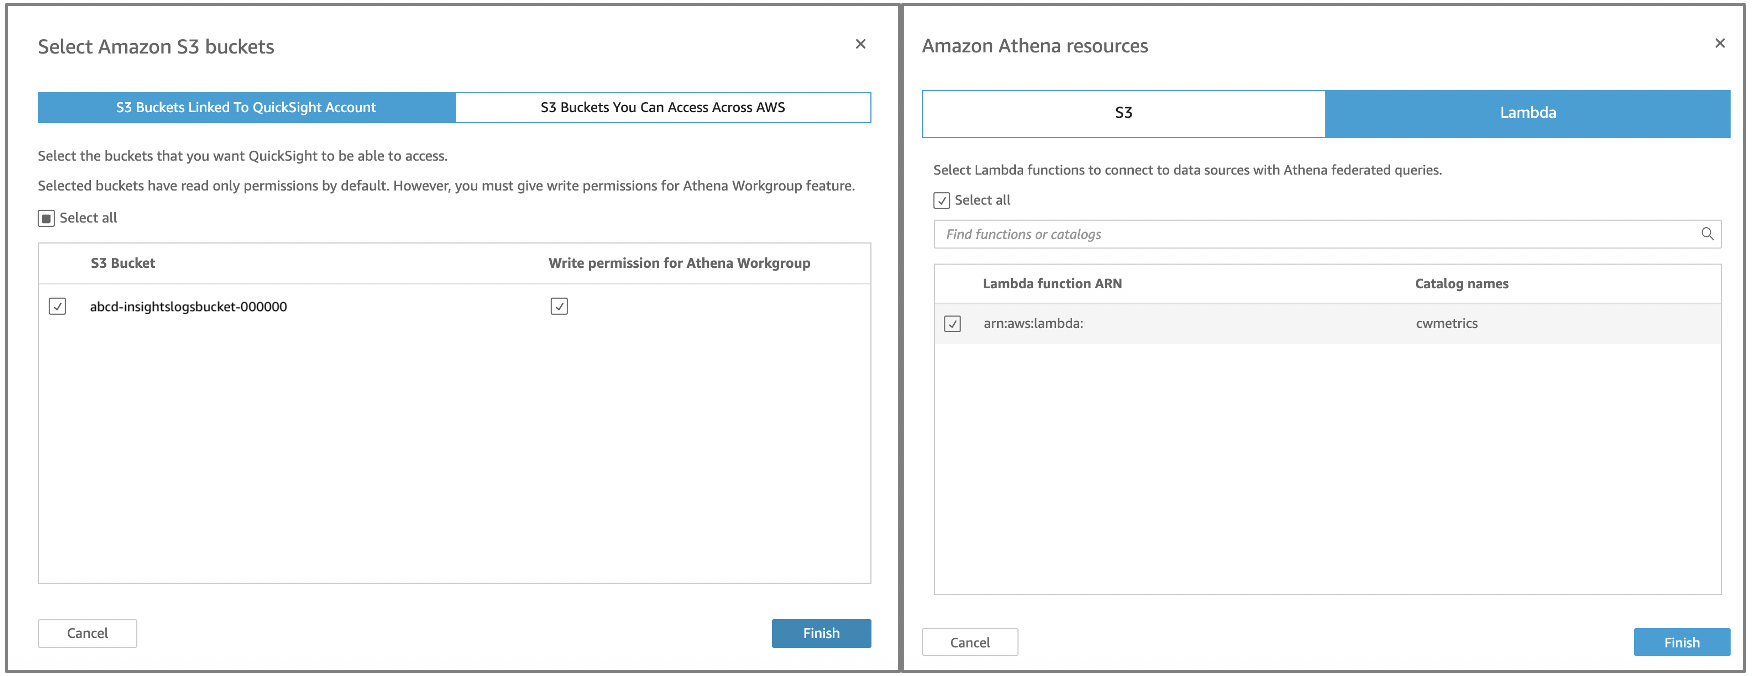
Task: Click Finish in the S3 buckets dialog
Action: point(821,633)
